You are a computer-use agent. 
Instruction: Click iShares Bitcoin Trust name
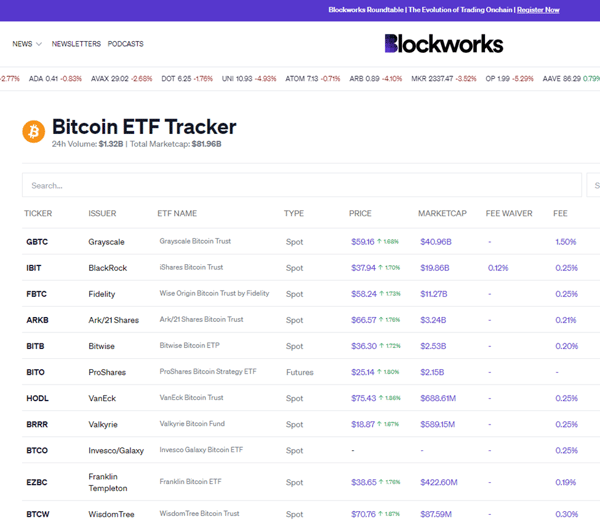tap(191, 267)
